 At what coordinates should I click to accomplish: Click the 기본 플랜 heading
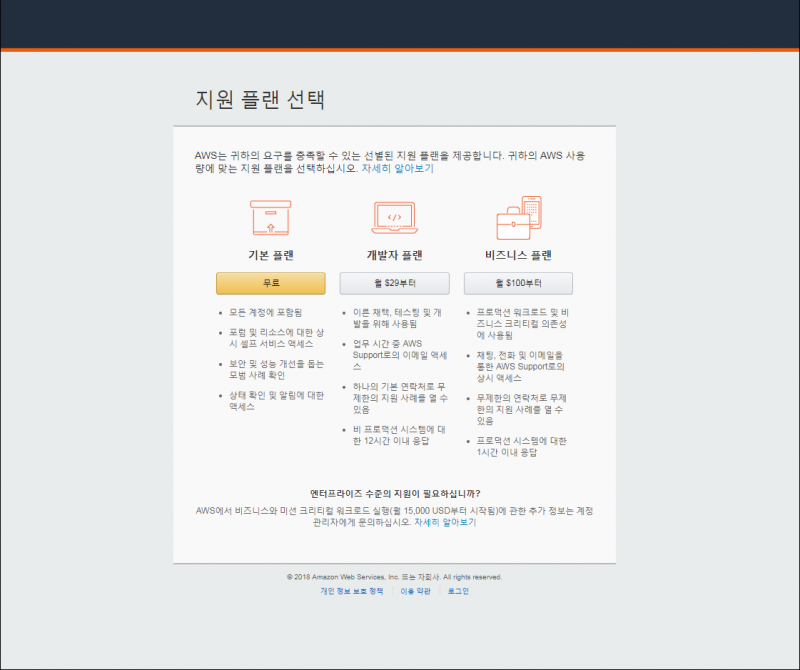270,255
